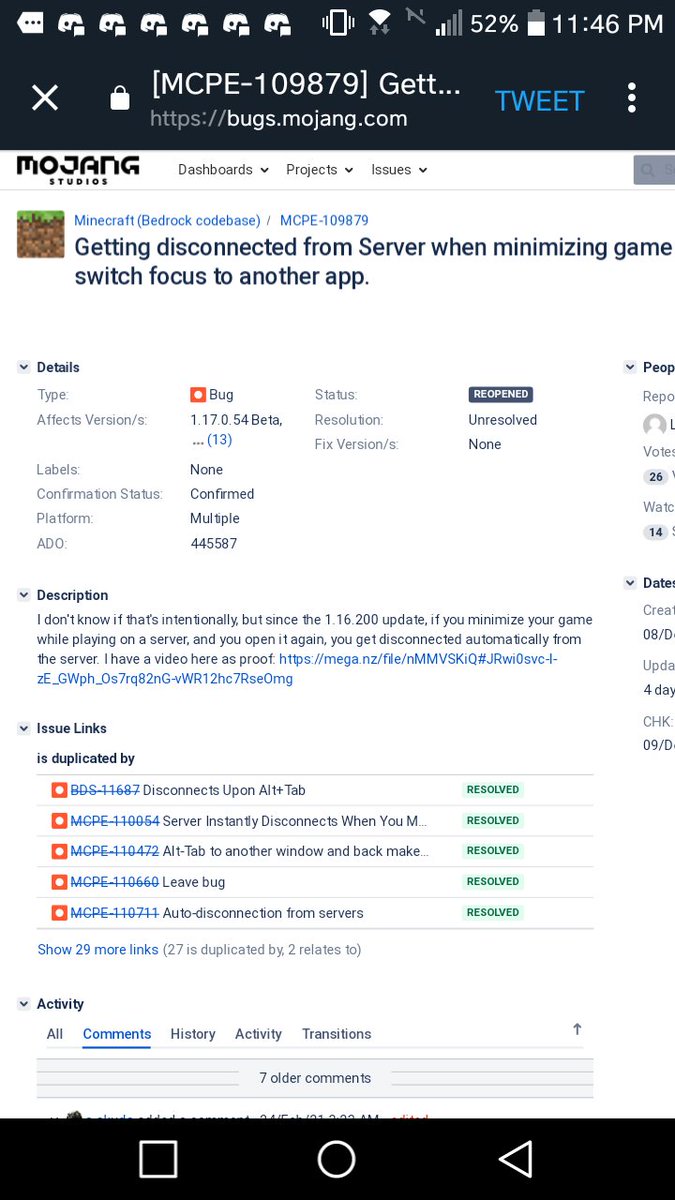Image resolution: width=675 pixels, height=1200 pixels.
Task: Open the MCPE-110711 linked issue
Action: tap(115, 913)
